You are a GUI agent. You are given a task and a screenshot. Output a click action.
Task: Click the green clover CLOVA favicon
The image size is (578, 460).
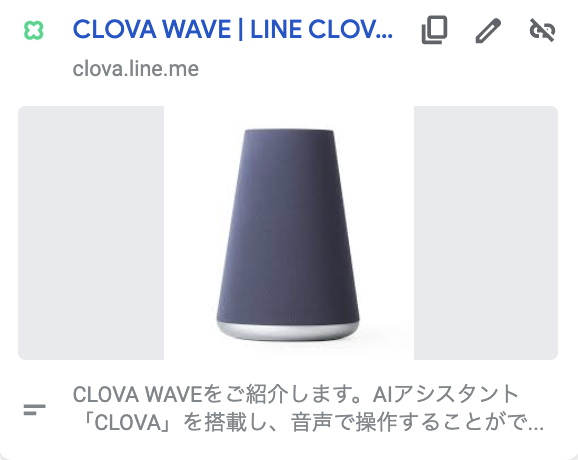34,30
